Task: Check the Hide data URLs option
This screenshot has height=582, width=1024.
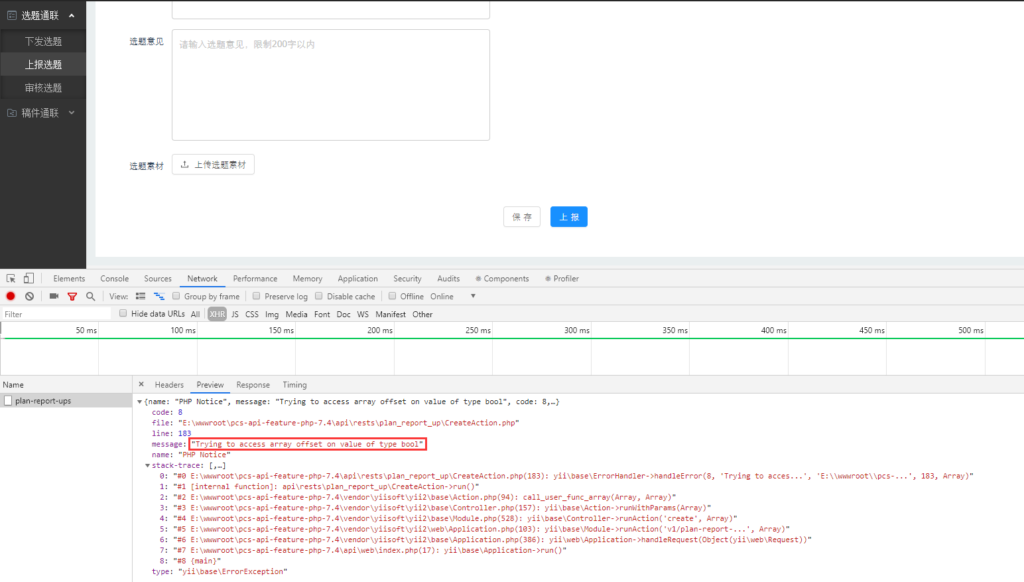Action: point(125,313)
